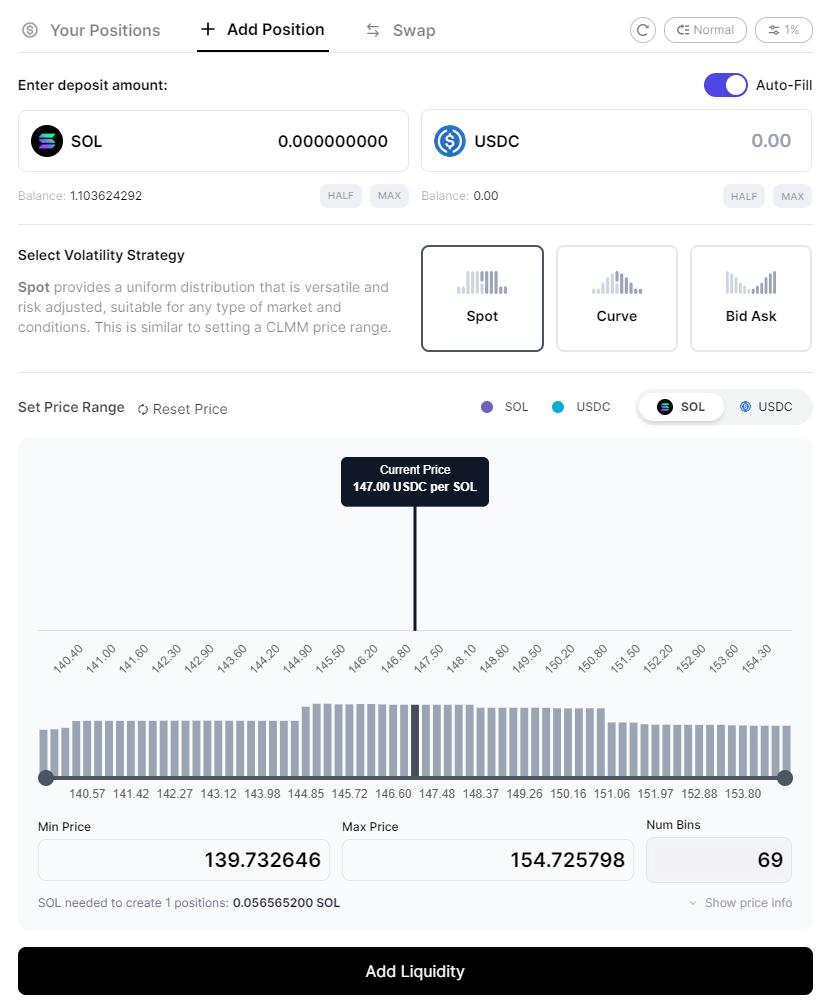Click HALF under the USDC balance
824x1005 pixels.
click(744, 196)
